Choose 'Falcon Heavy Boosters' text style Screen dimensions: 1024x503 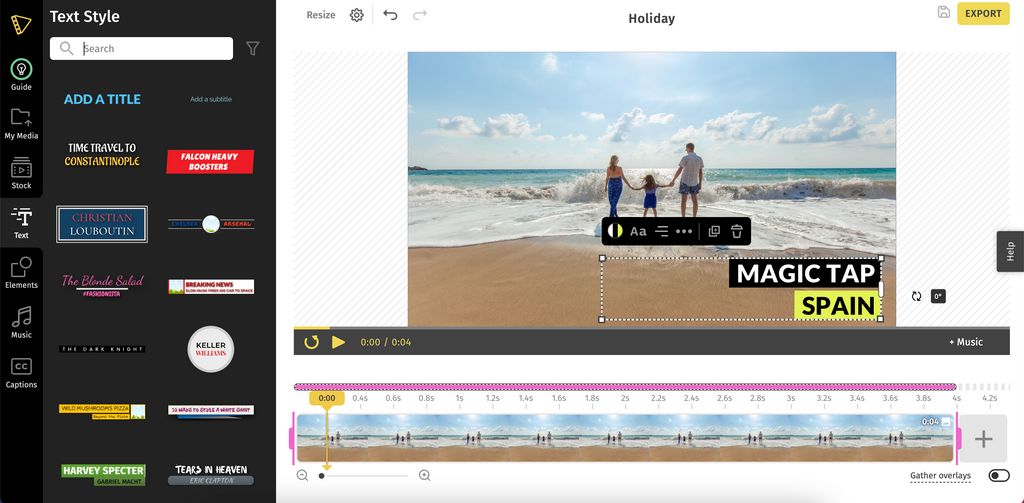point(210,161)
